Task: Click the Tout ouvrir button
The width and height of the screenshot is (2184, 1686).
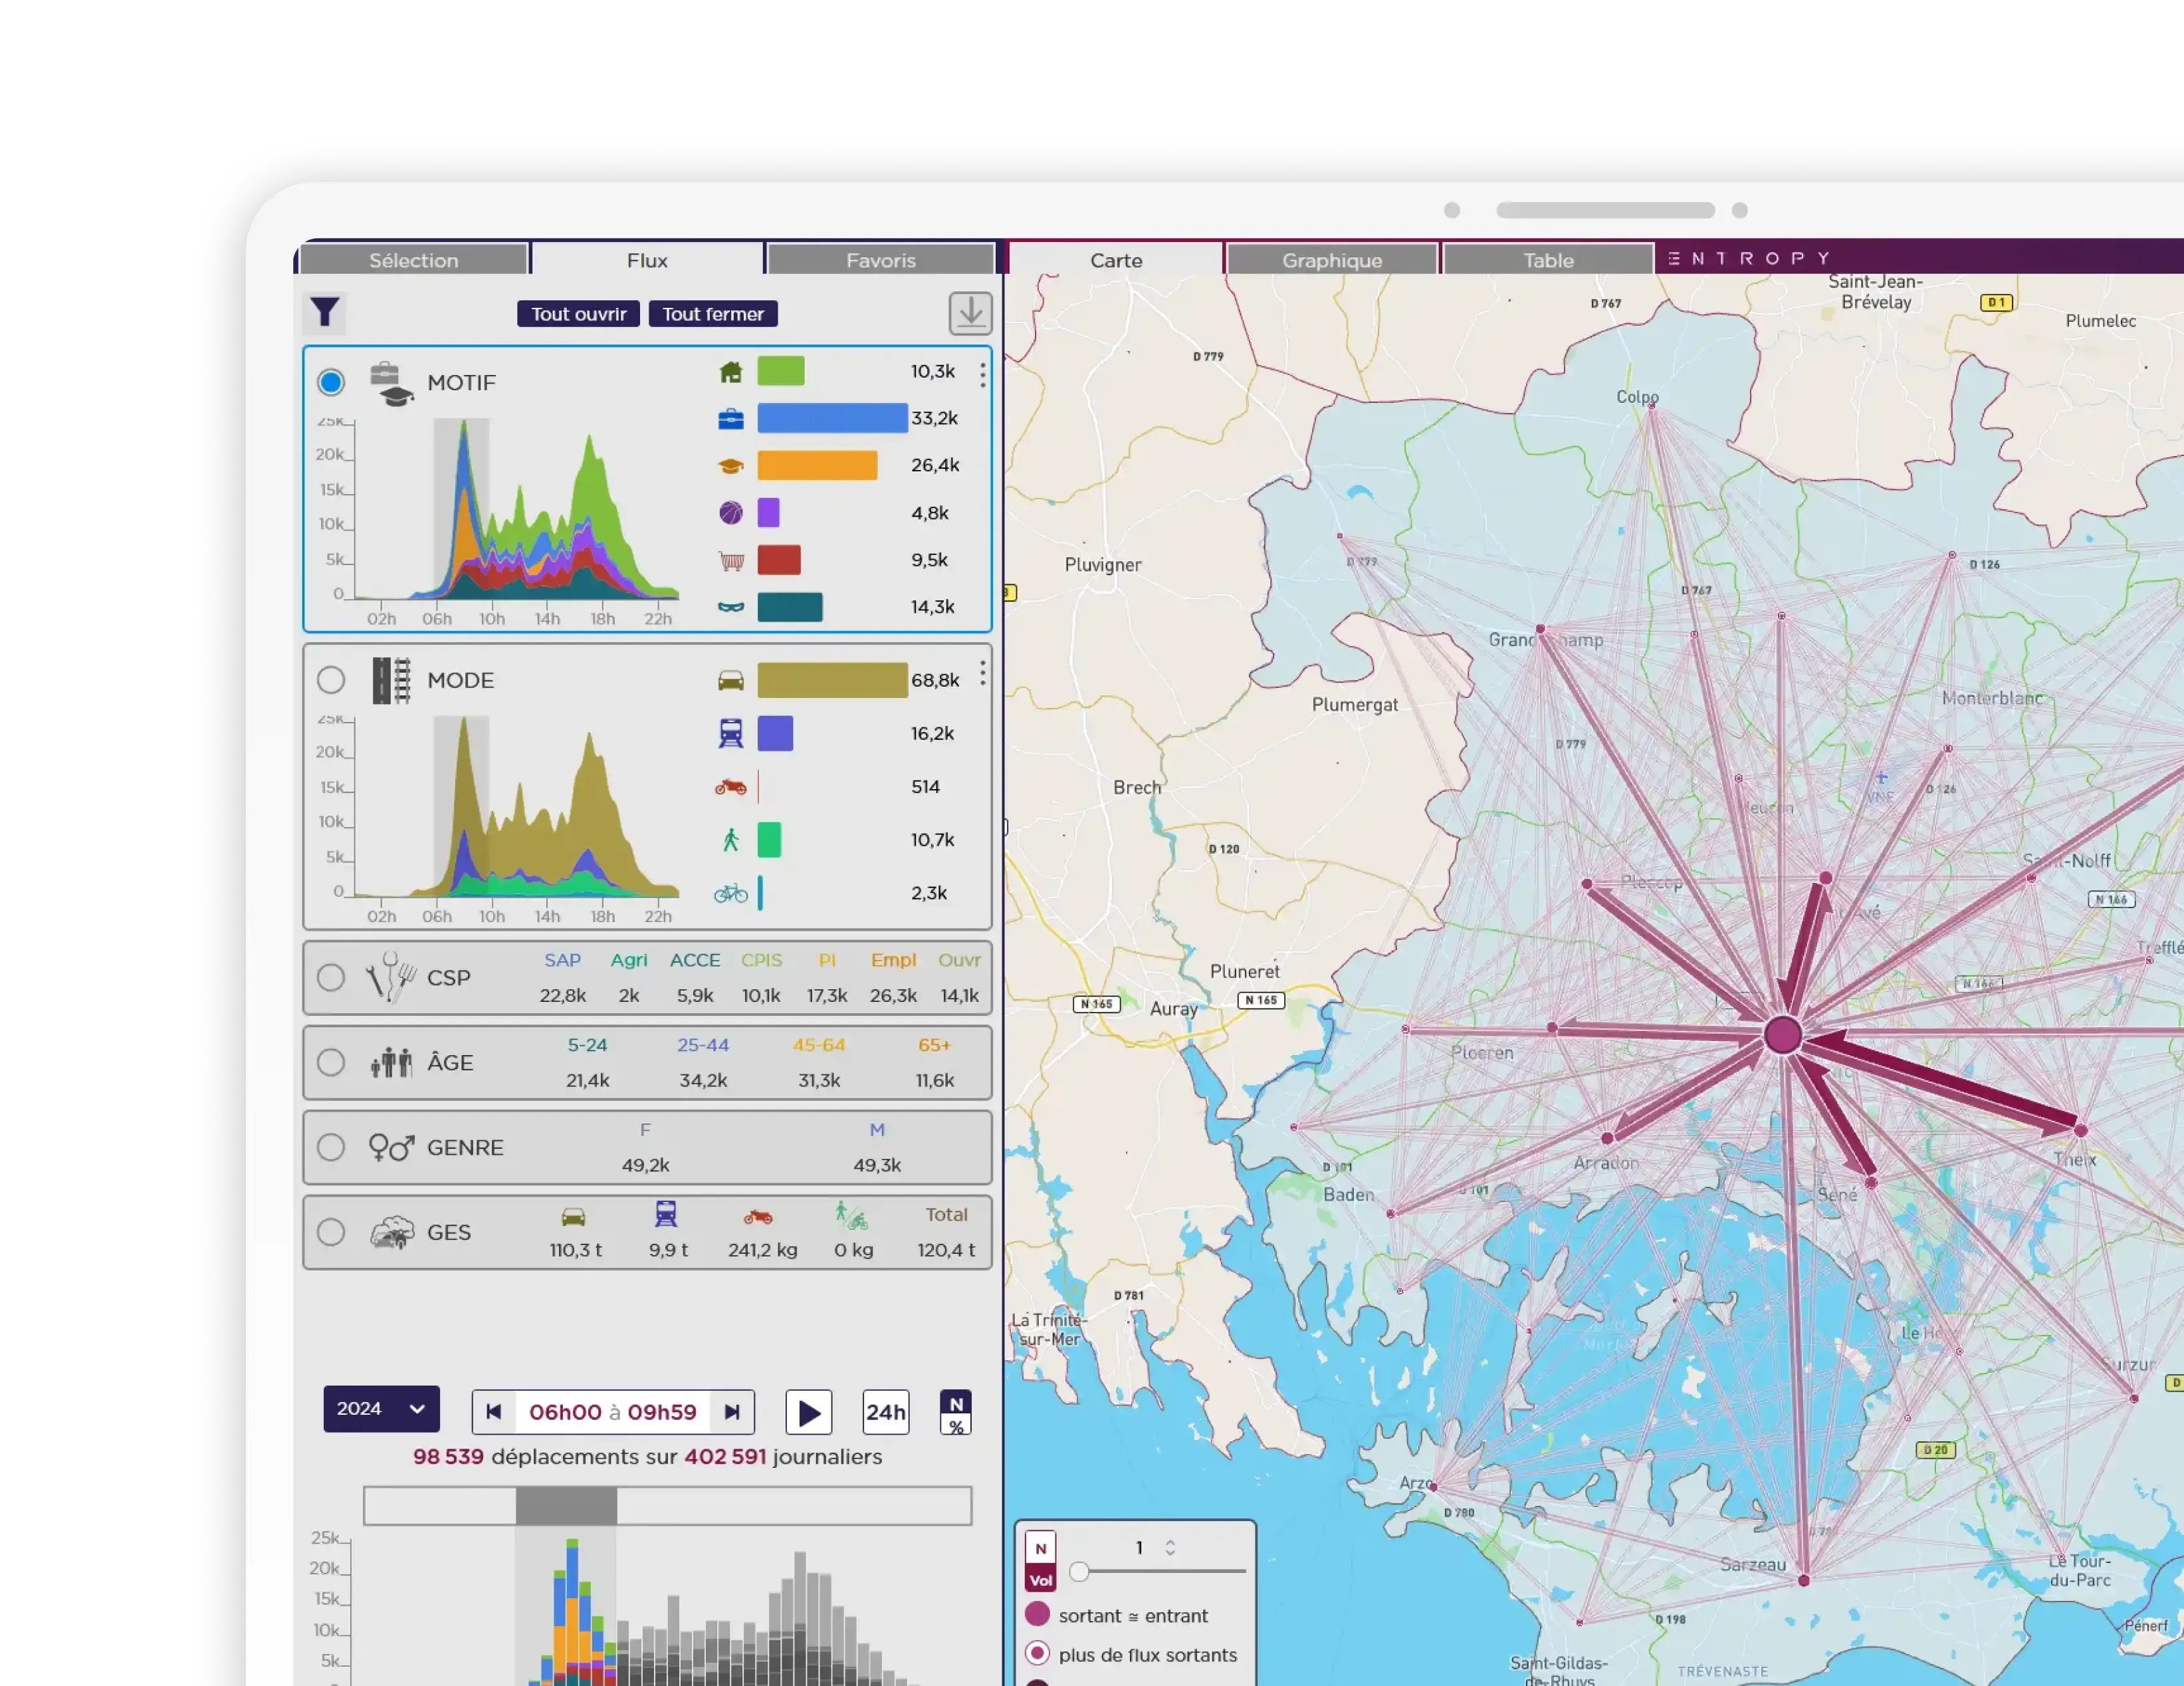Action: click(578, 314)
